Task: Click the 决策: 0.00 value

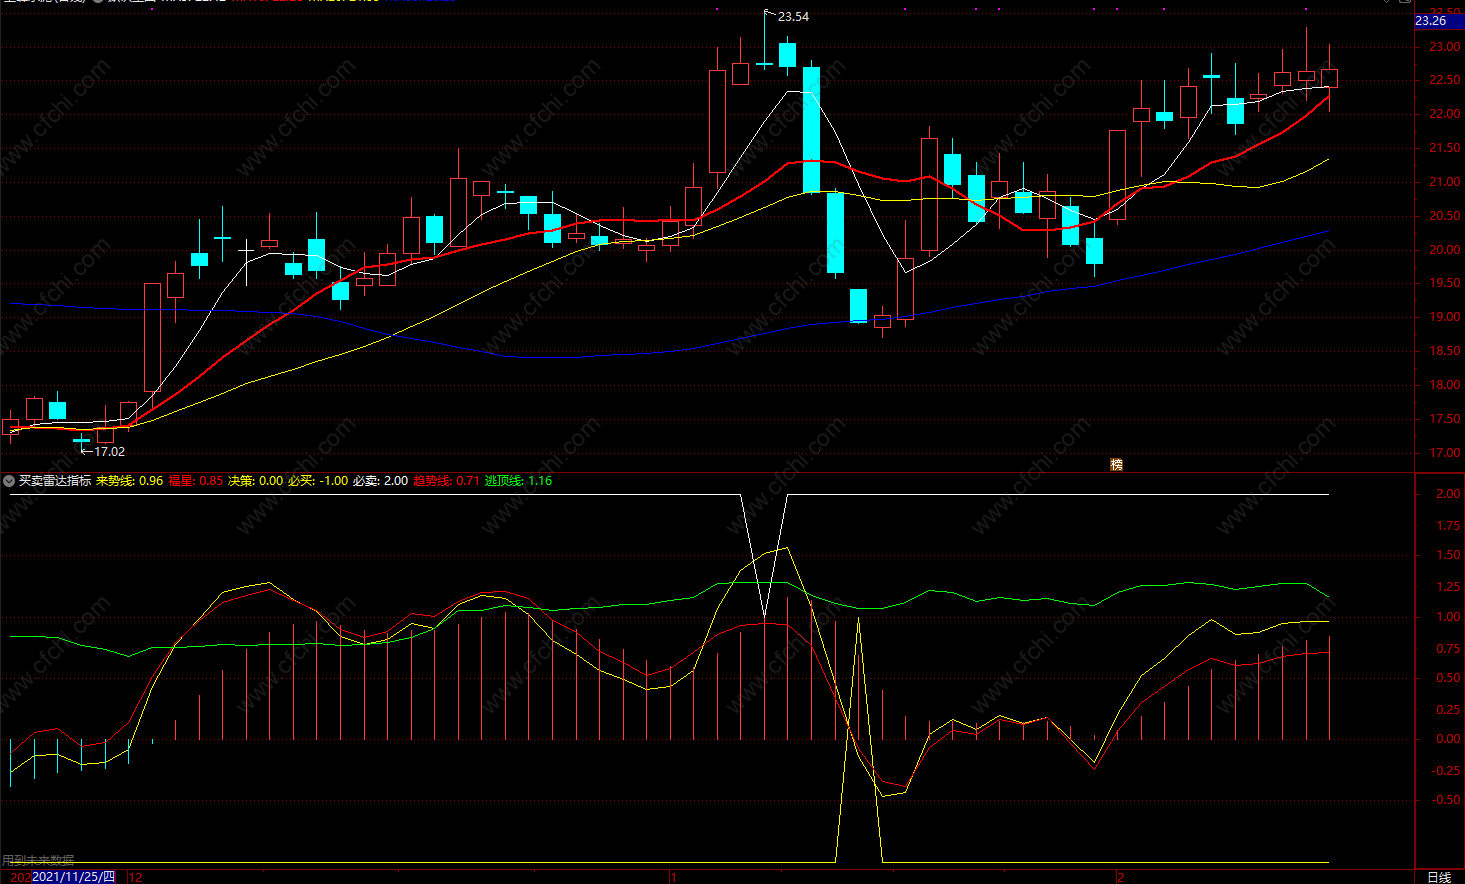Action: point(255,481)
